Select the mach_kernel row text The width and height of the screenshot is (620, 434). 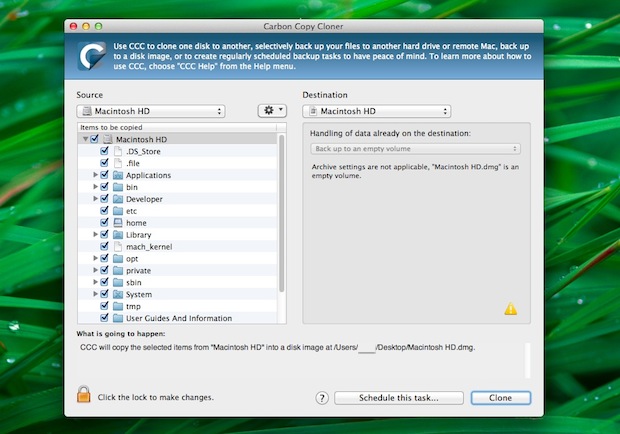pos(149,247)
